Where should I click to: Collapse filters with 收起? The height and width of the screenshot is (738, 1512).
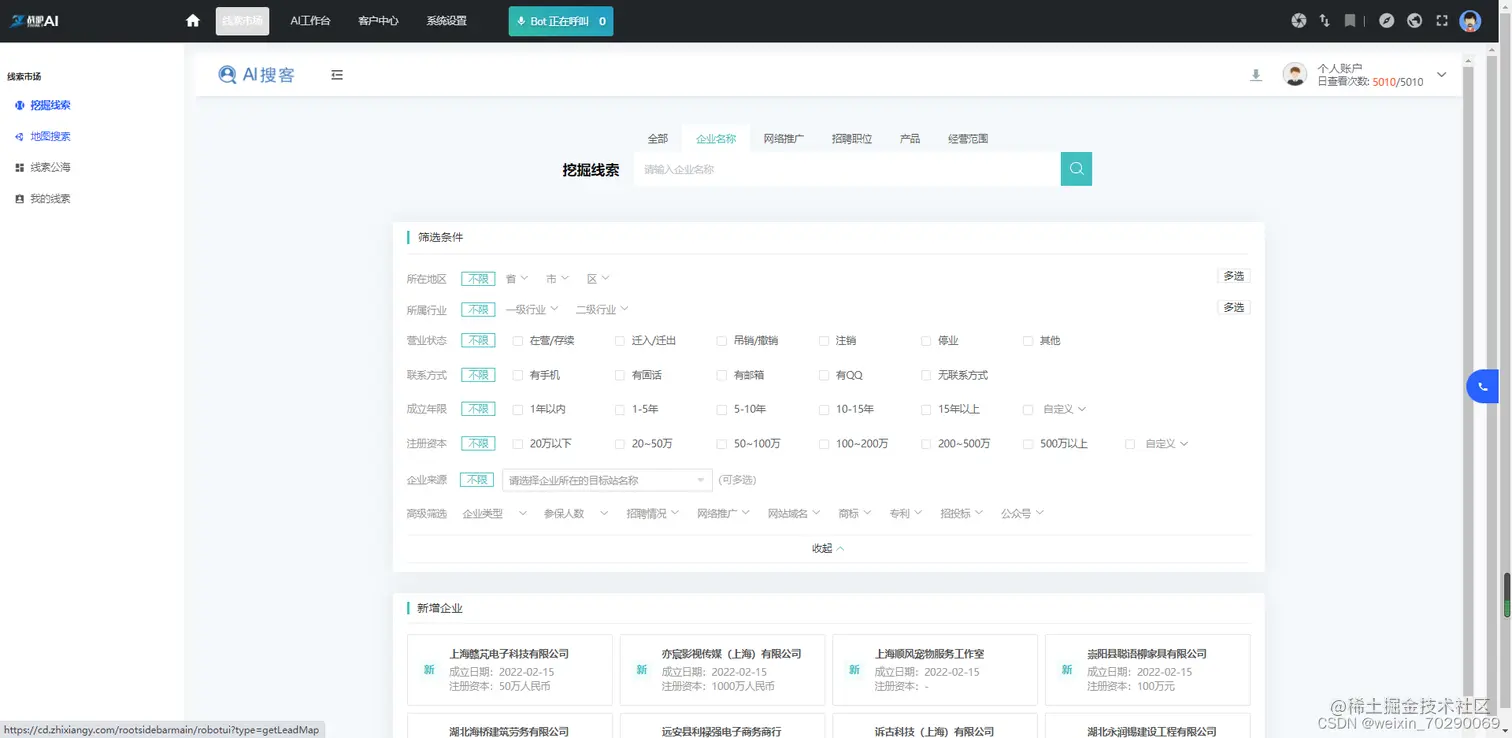(828, 548)
